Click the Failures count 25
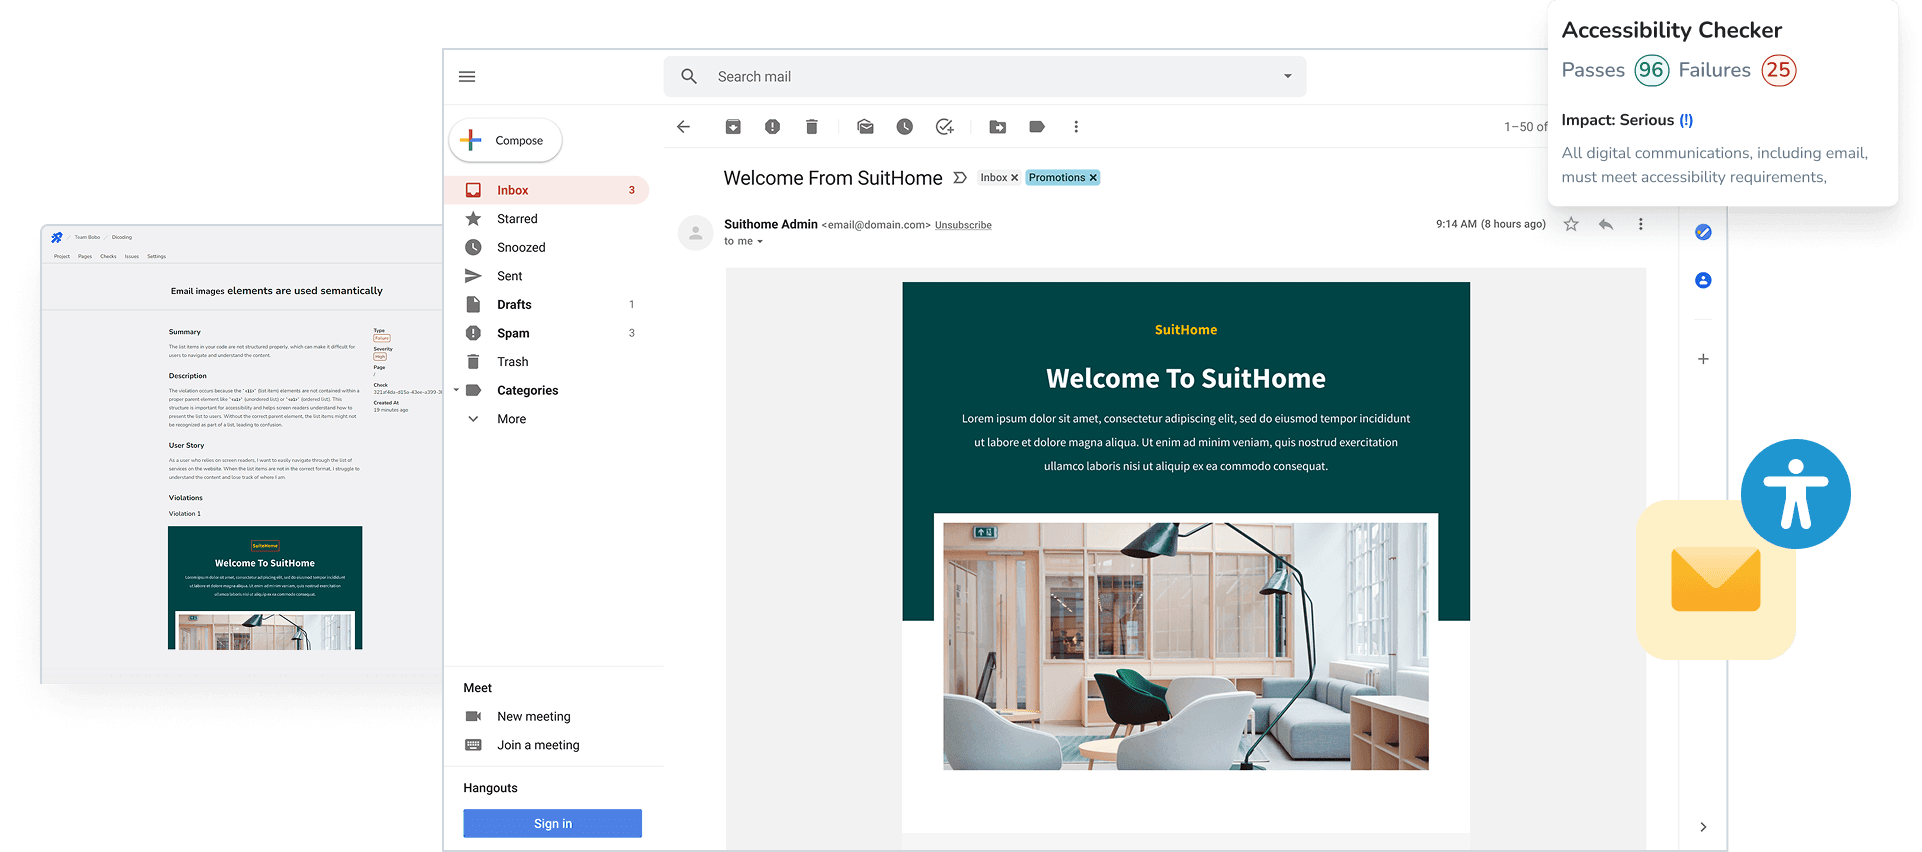This screenshot has height=852, width=1922. 1779,70
